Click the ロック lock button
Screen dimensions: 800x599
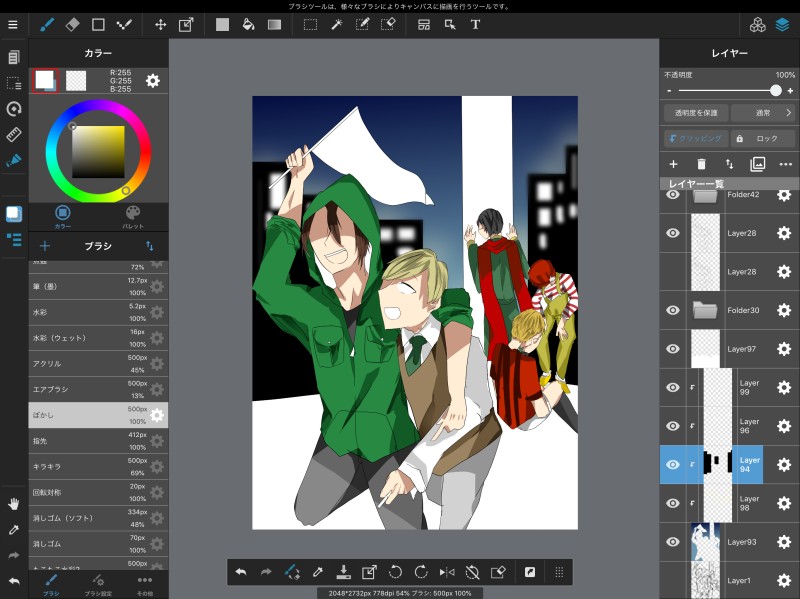click(762, 139)
